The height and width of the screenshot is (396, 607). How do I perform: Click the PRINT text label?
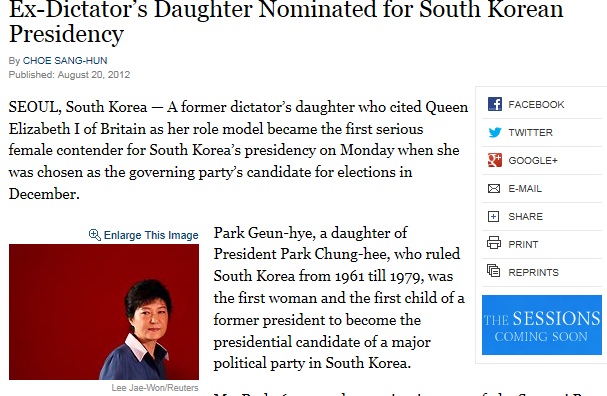tap(523, 245)
